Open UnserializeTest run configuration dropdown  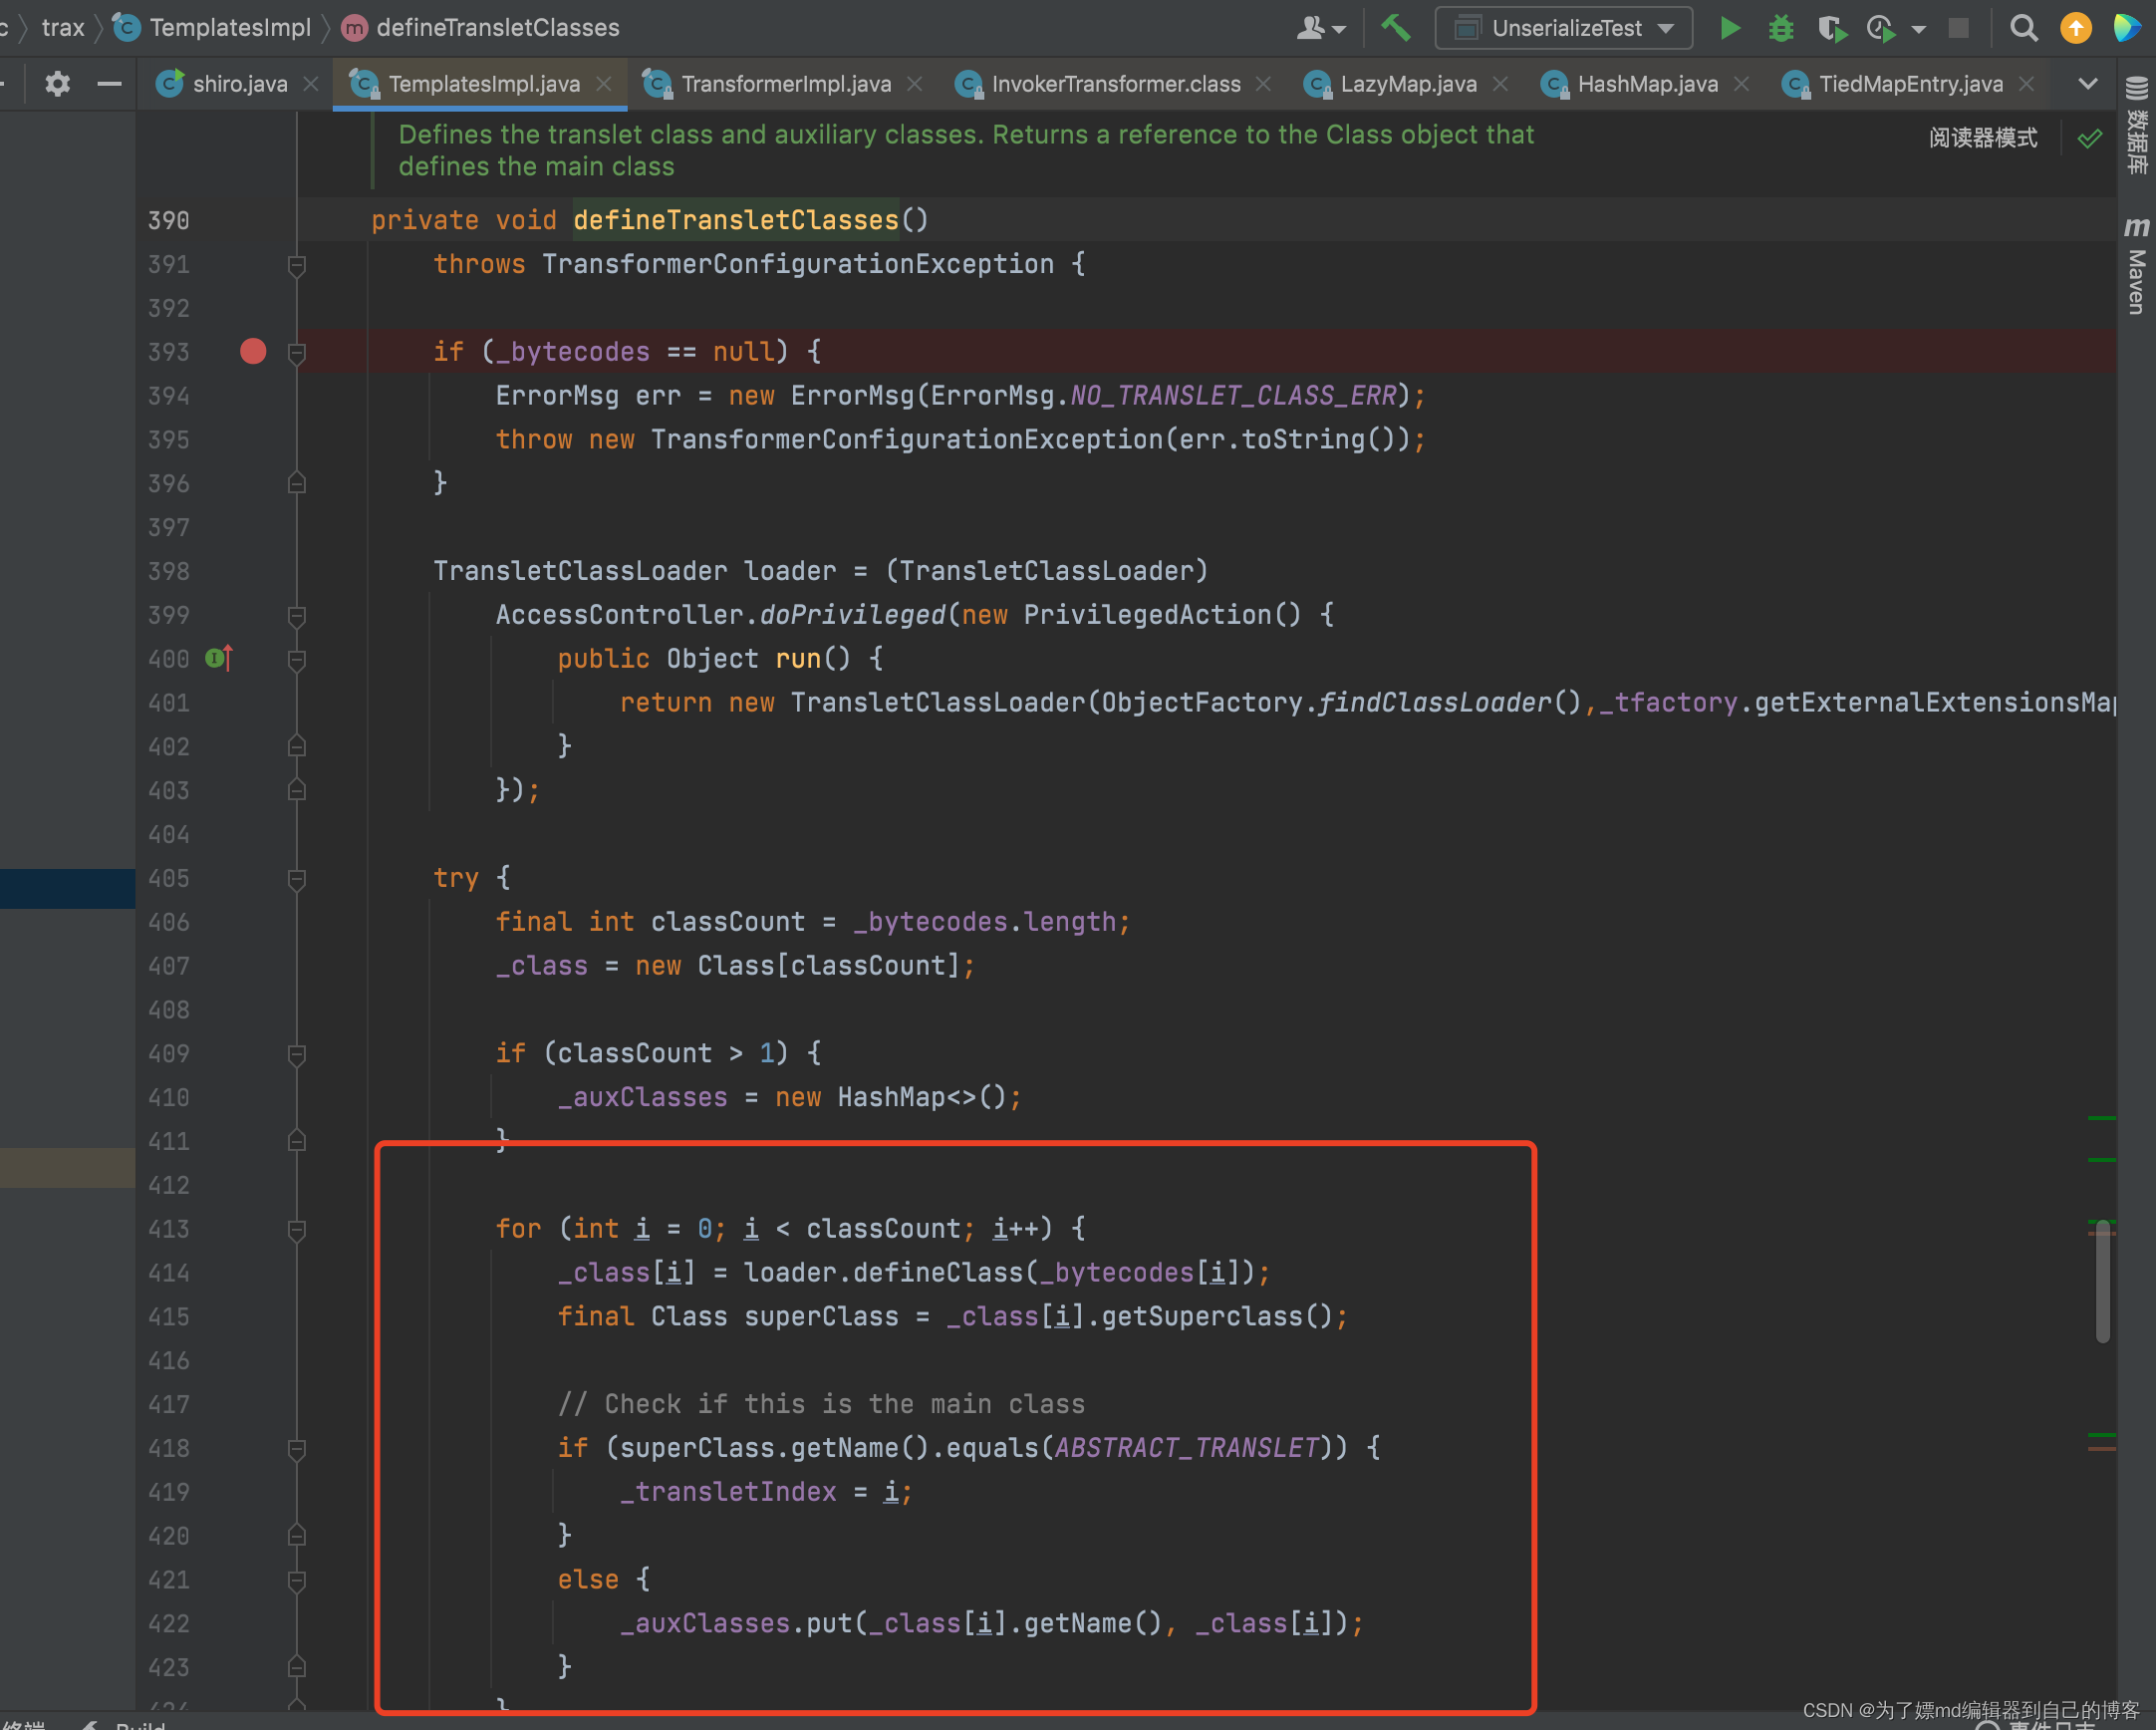[1563, 28]
